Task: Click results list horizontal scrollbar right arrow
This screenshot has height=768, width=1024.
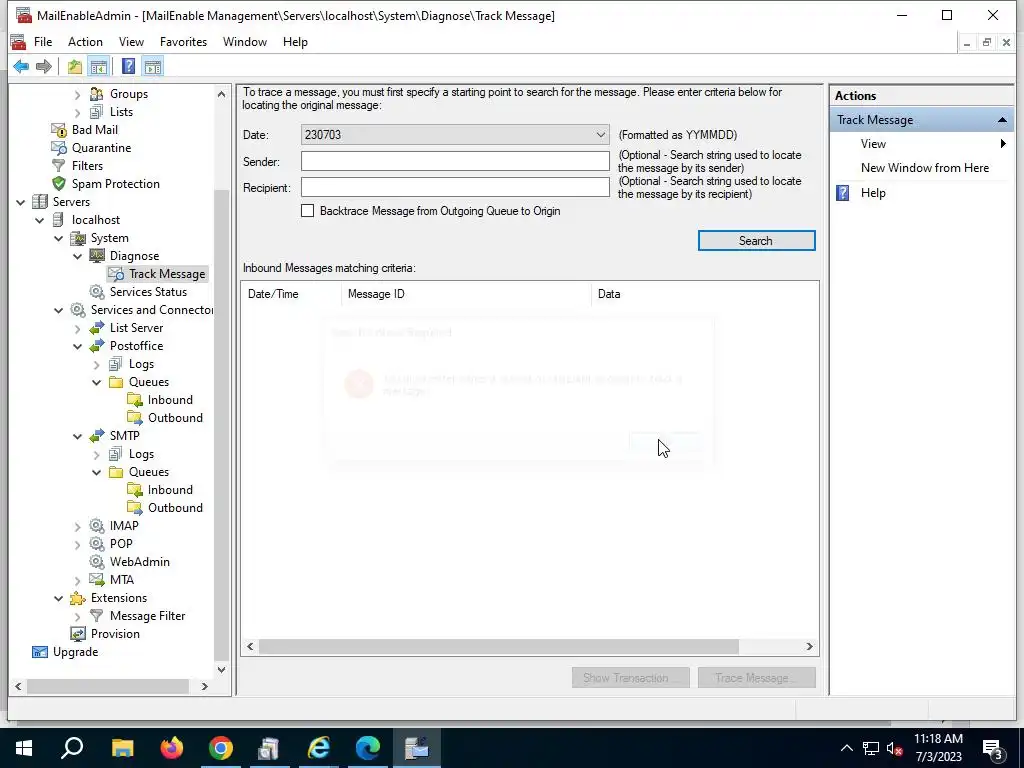Action: [809, 647]
